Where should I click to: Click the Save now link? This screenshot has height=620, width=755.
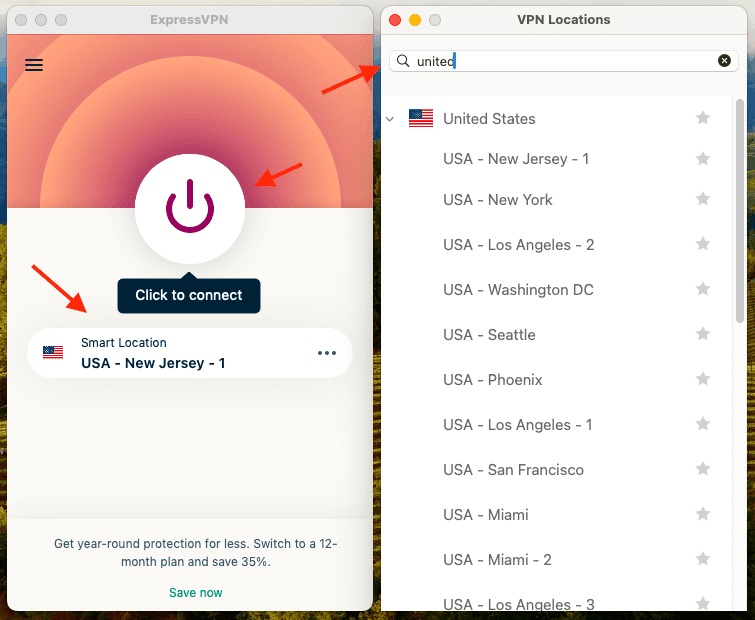click(x=195, y=593)
